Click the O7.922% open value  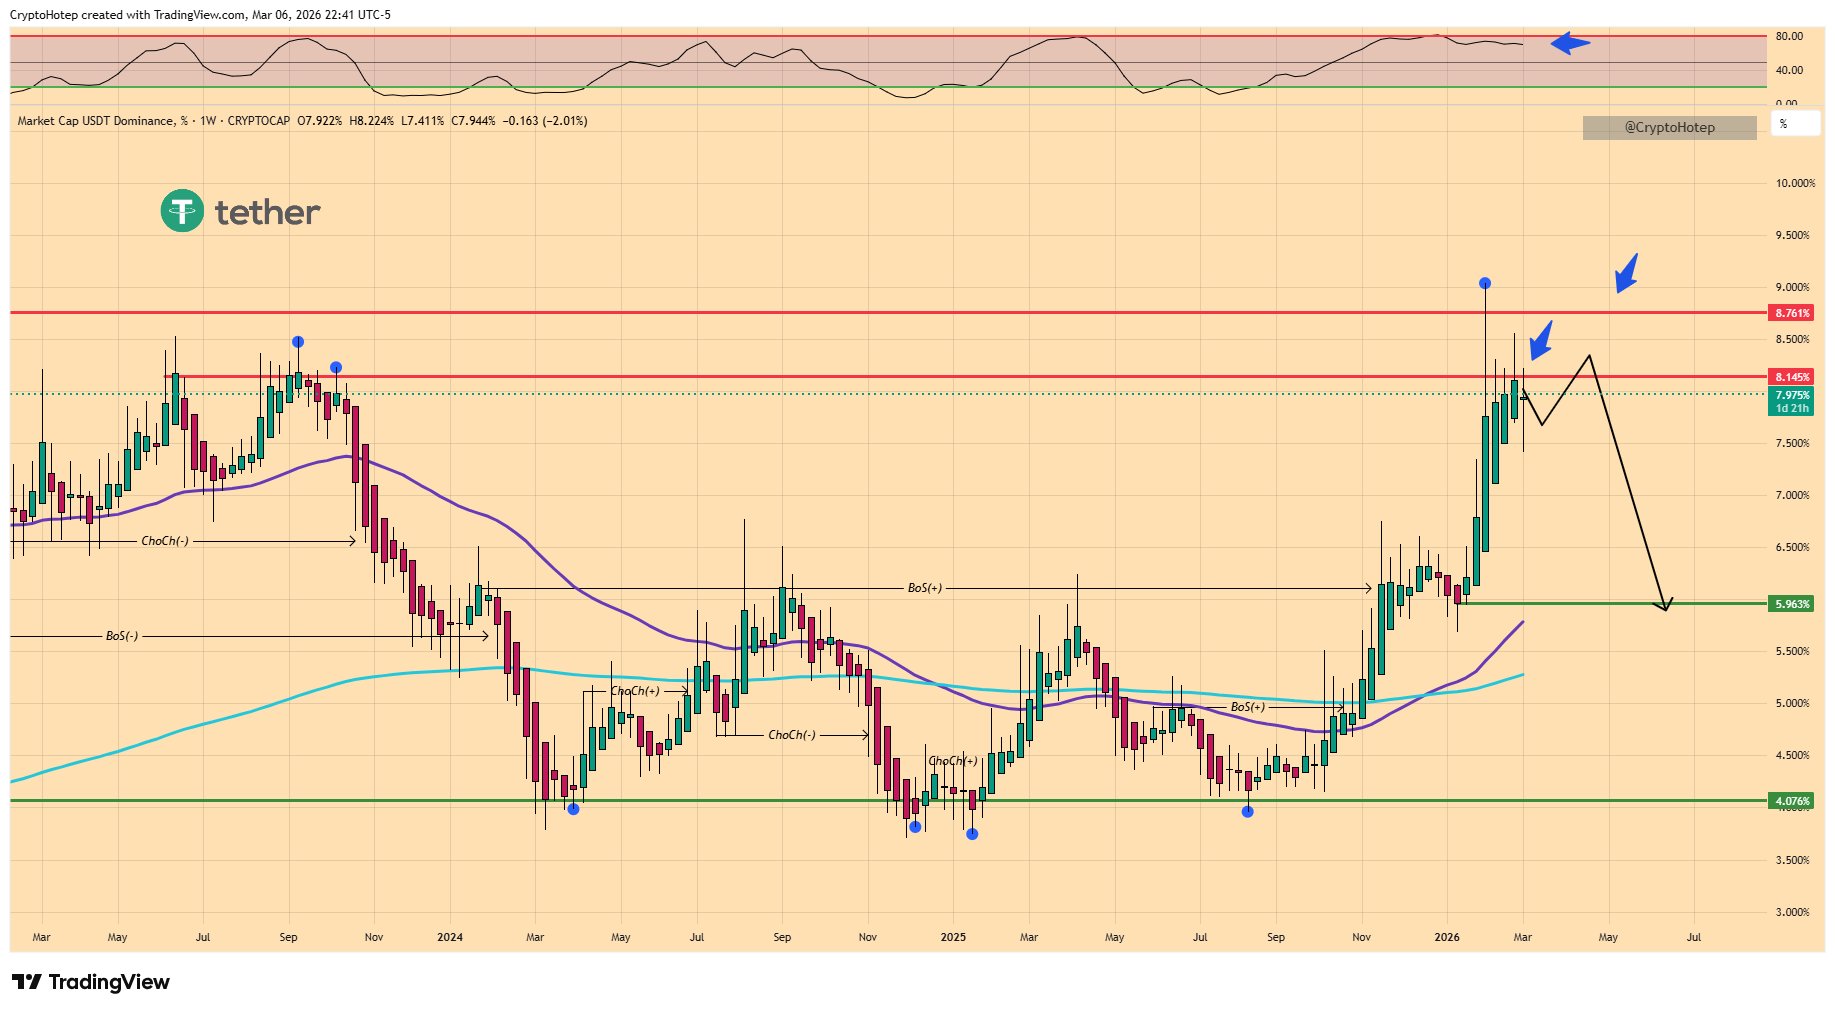click(319, 121)
